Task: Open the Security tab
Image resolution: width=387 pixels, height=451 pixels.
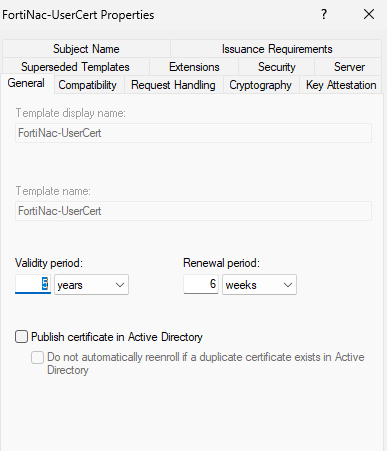Action: coord(276,67)
